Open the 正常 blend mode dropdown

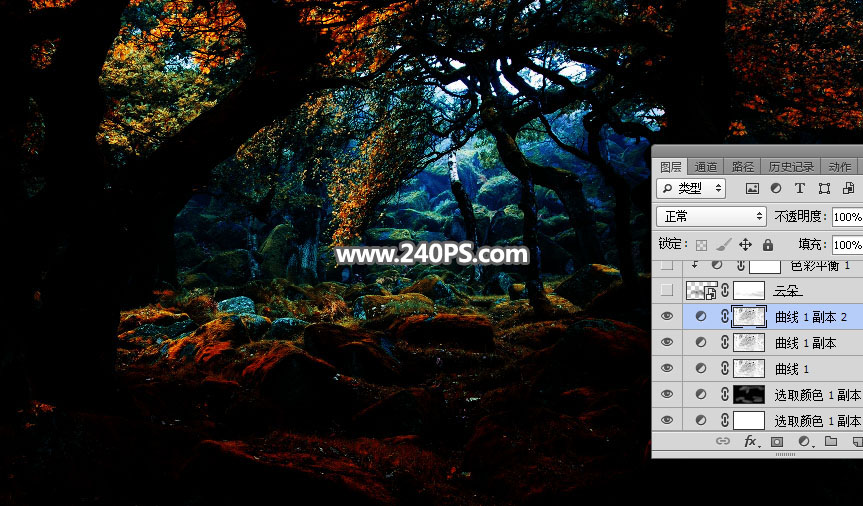click(x=711, y=216)
